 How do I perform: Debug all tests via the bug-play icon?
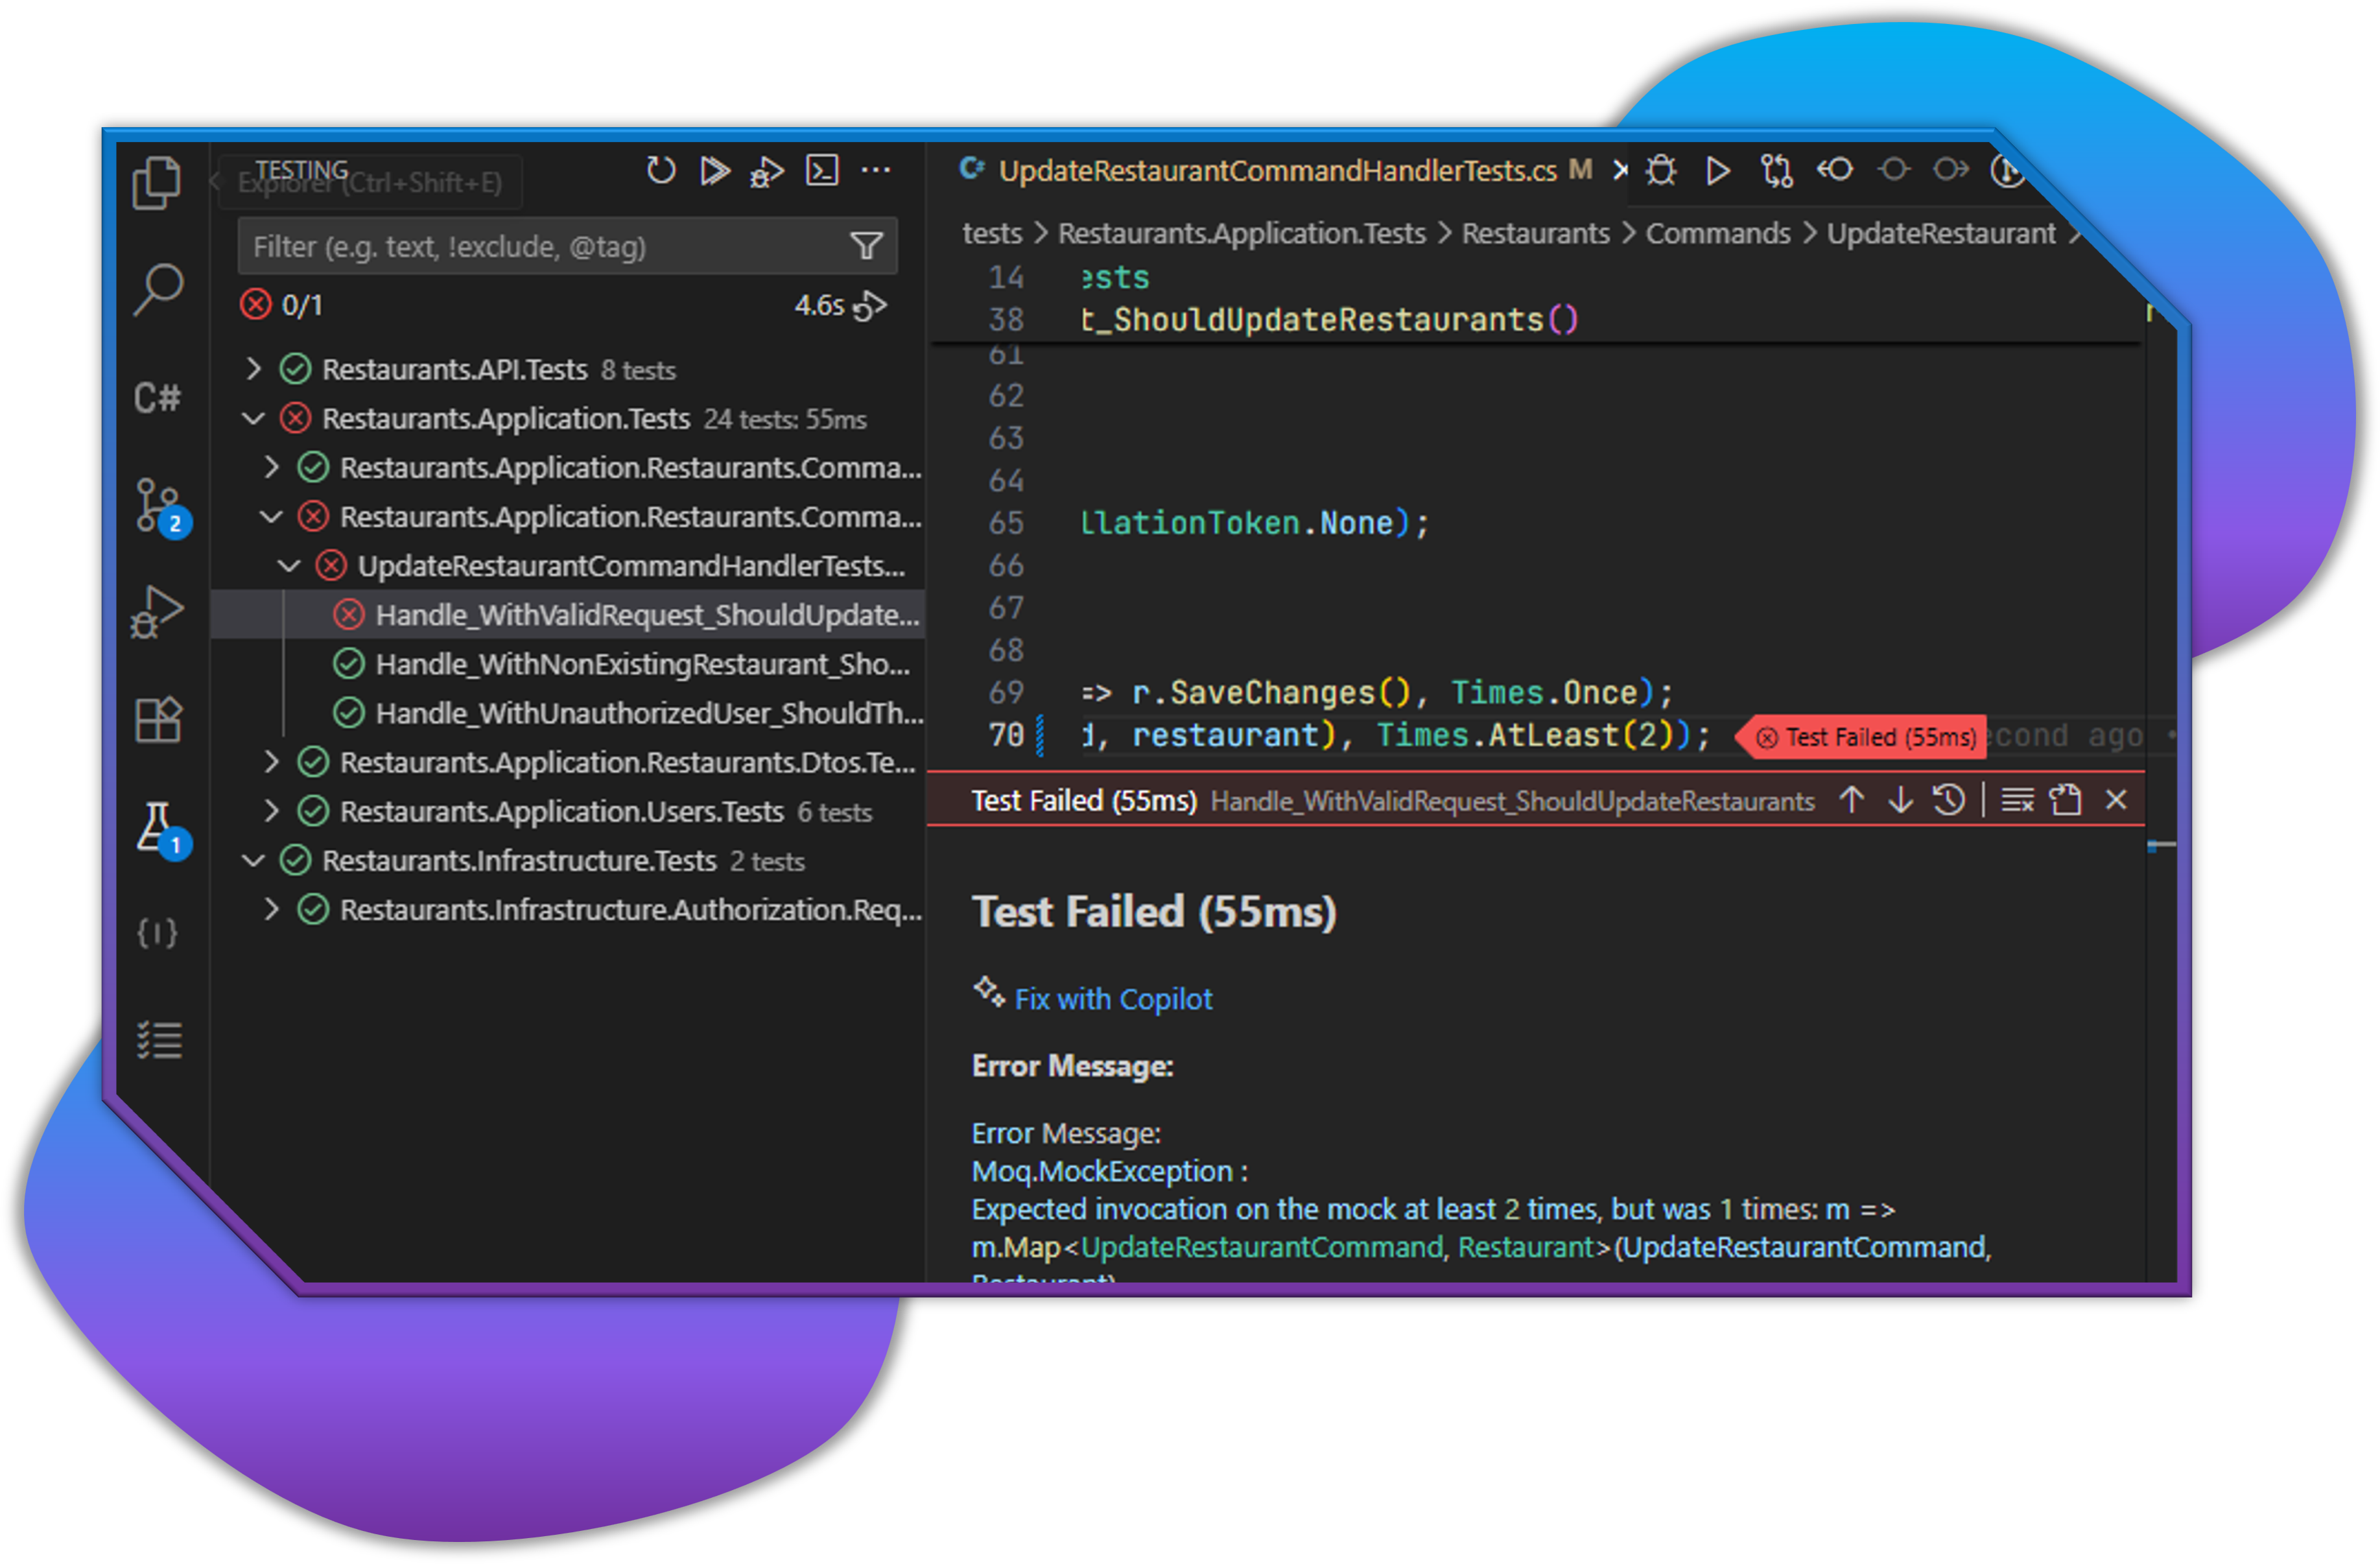click(x=766, y=171)
